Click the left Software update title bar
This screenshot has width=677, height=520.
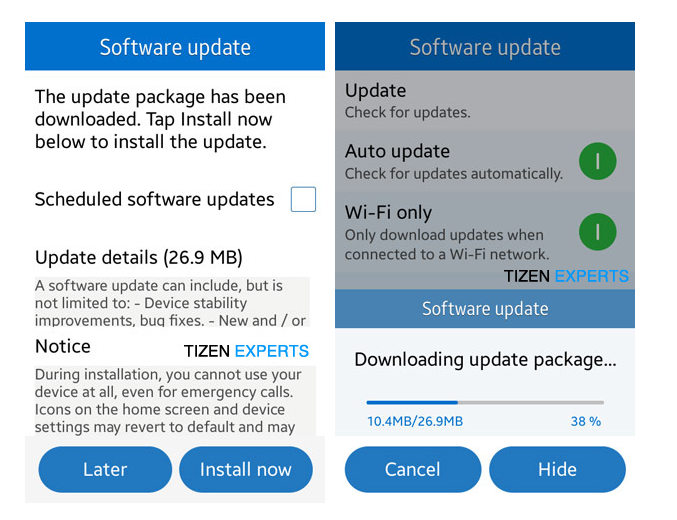pyautogui.click(x=175, y=47)
